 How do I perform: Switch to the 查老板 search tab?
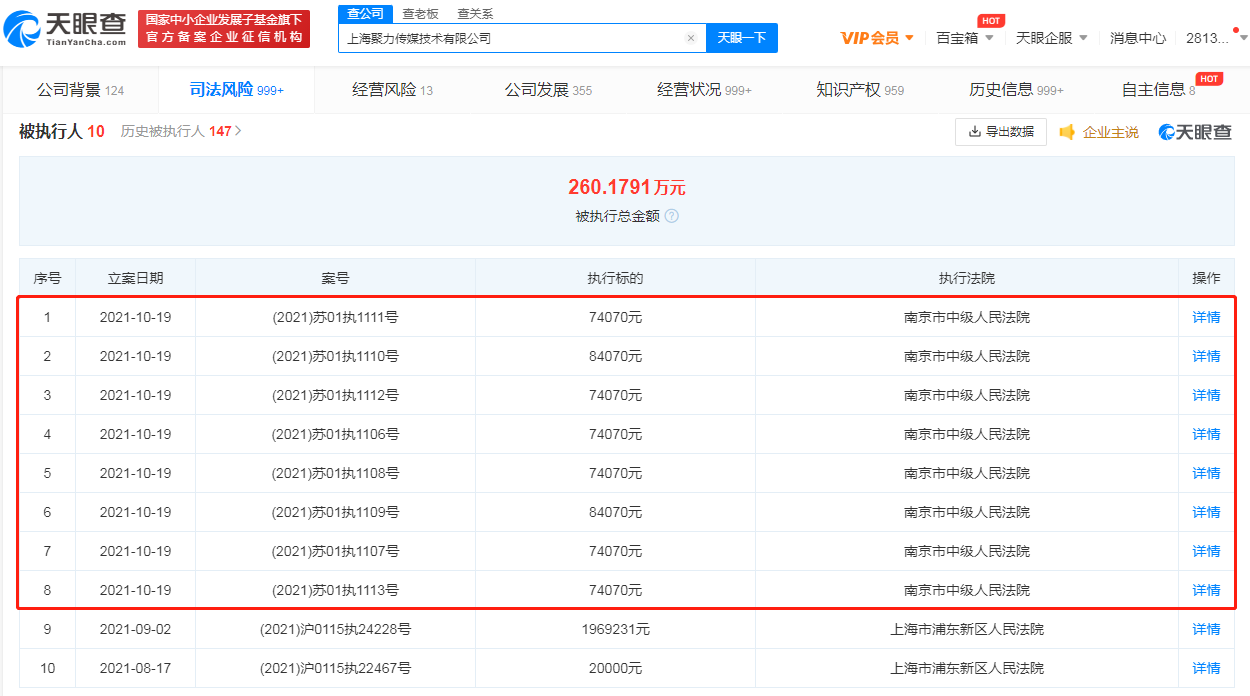click(420, 14)
